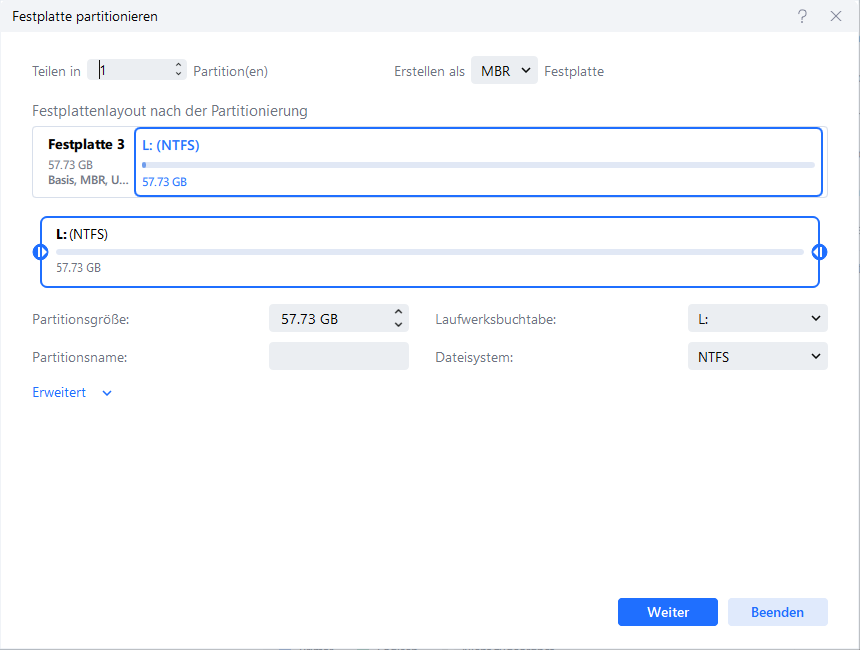The height and width of the screenshot is (650, 860).
Task: Select L: (NTFS) partition in layout preview
Action: pos(478,162)
